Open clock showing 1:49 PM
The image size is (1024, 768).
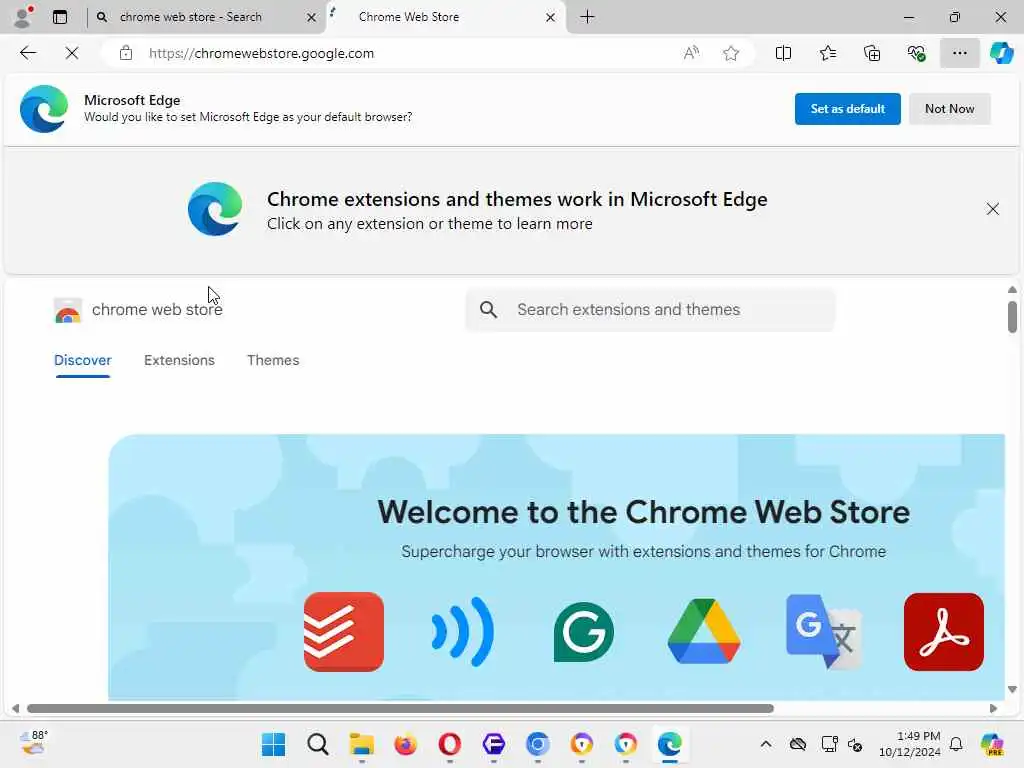910,744
